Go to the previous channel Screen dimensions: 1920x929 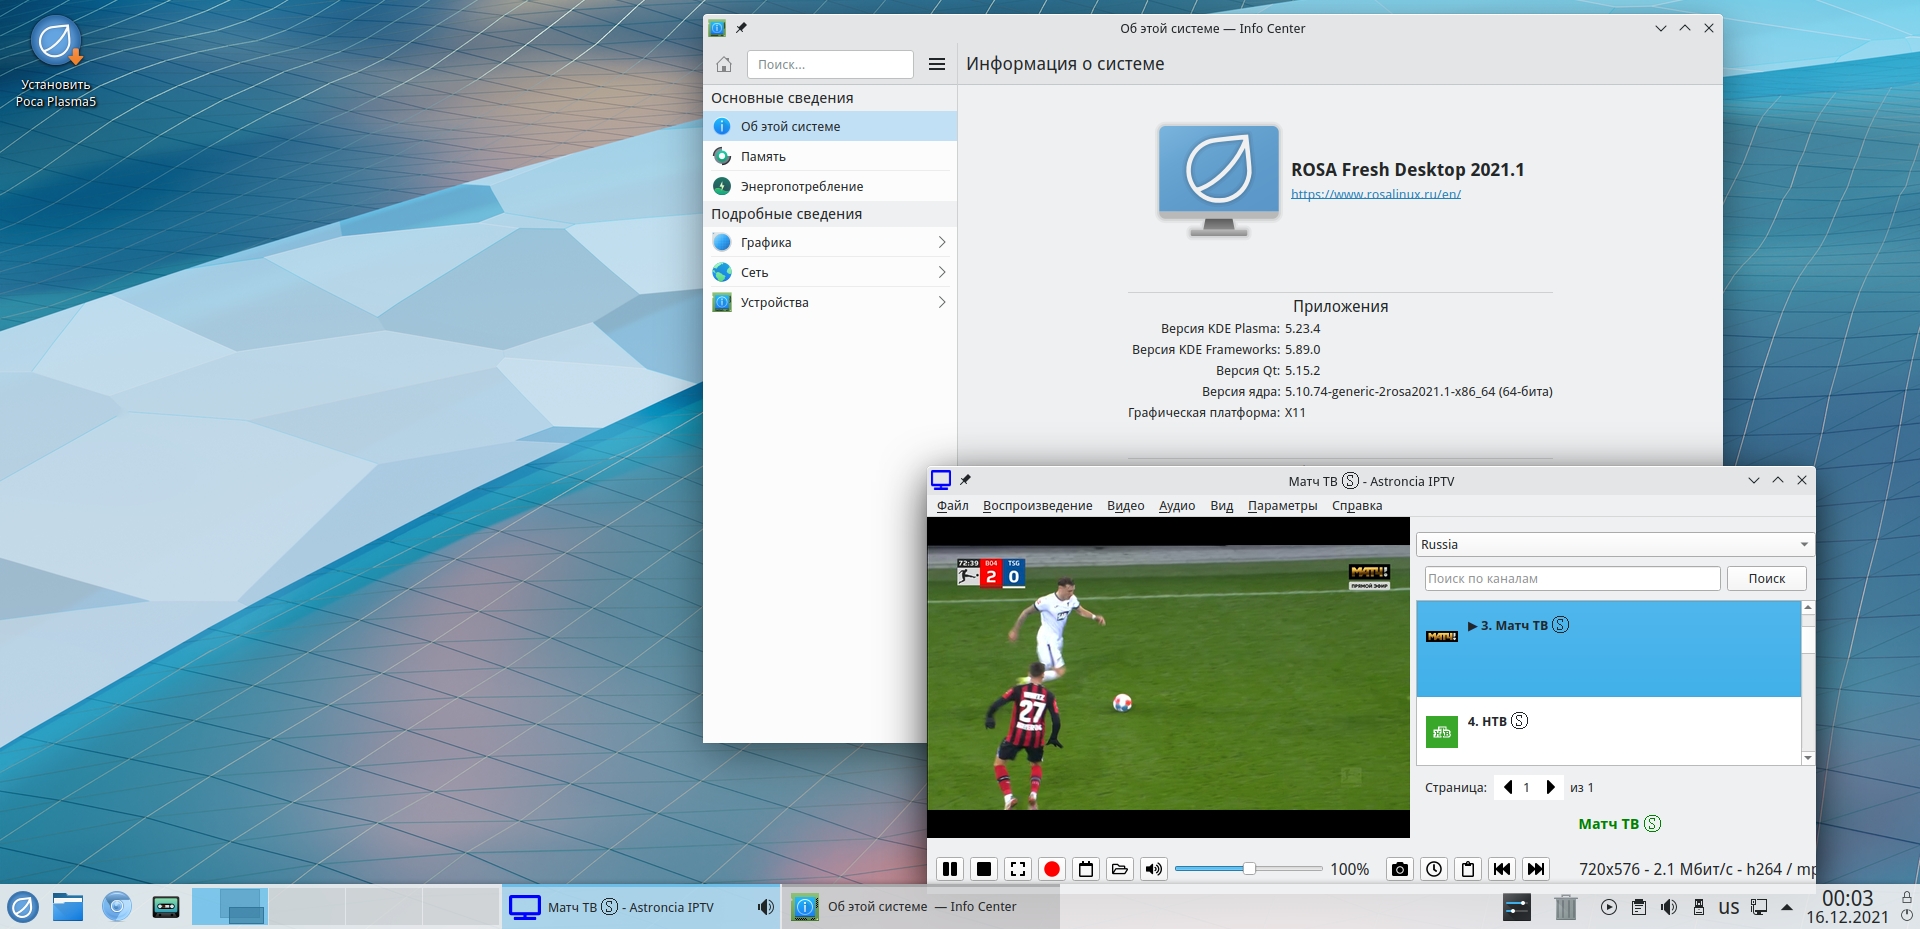coord(1502,869)
